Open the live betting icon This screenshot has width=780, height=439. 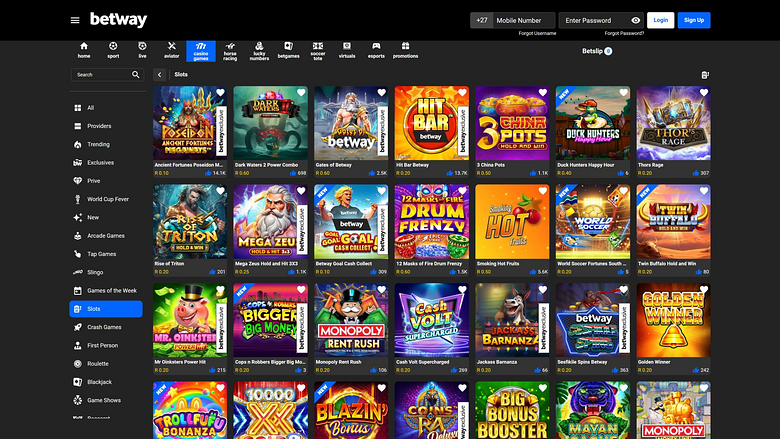[142, 51]
